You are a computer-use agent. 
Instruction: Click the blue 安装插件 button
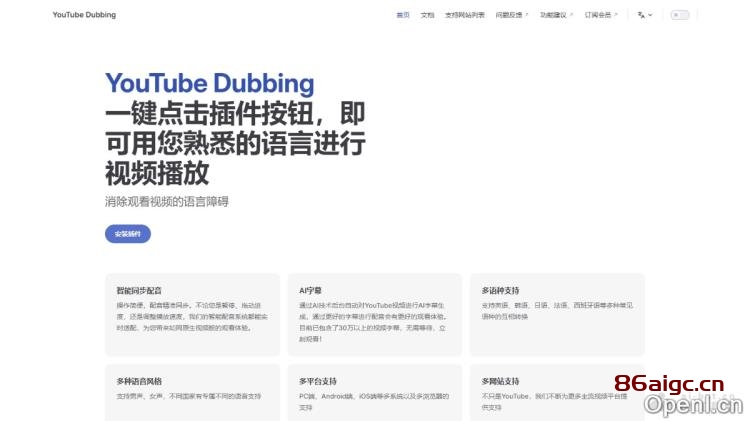click(128, 234)
